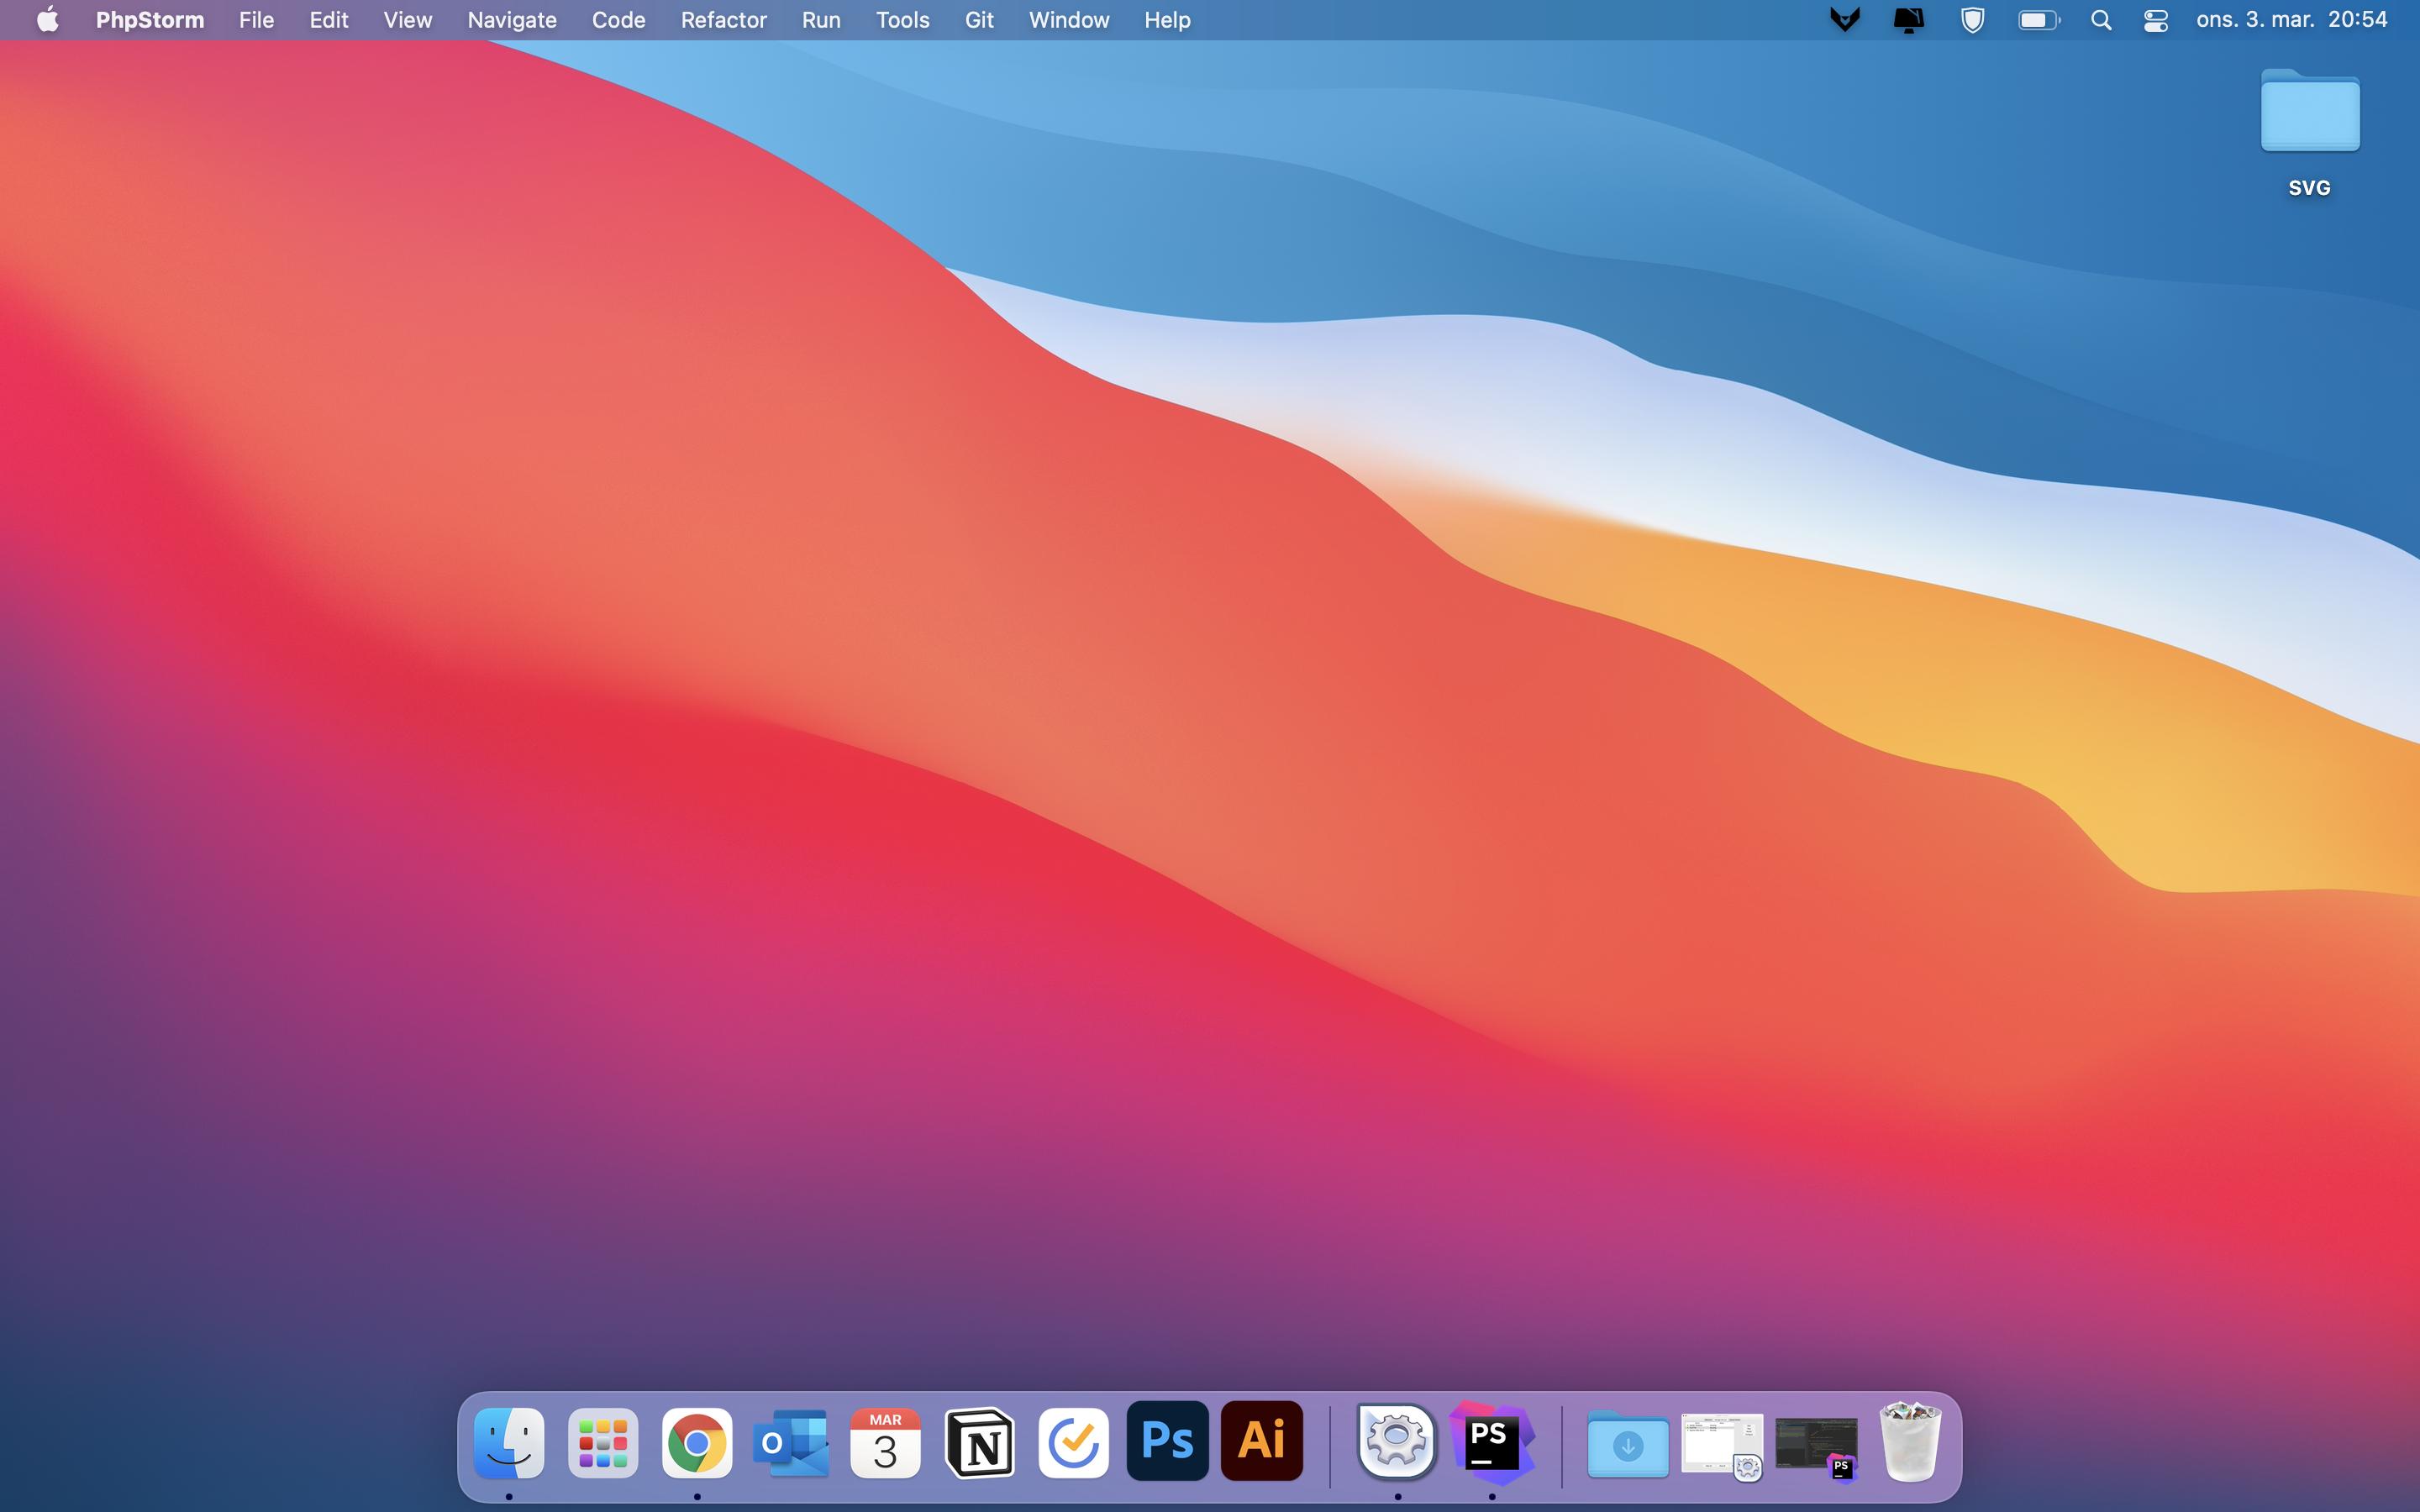Open Finder from the dock
Image resolution: width=2420 pixels, height=1512 pixels.
pyautogui.click(x=509, y=1442)
